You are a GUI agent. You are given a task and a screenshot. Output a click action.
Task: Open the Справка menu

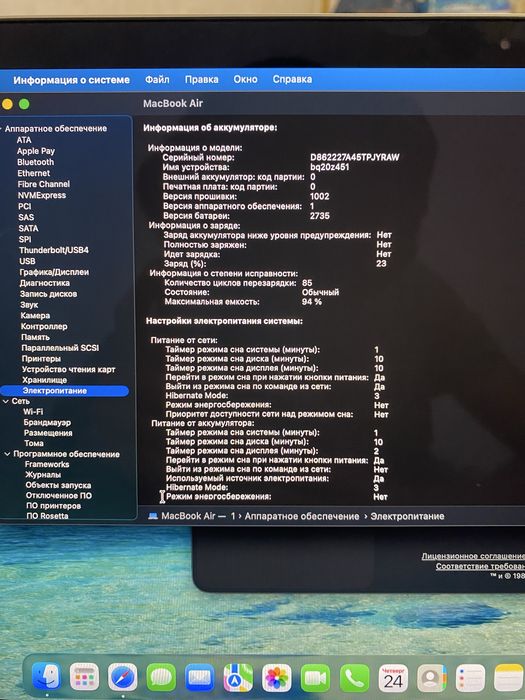(x=292, y=79)
